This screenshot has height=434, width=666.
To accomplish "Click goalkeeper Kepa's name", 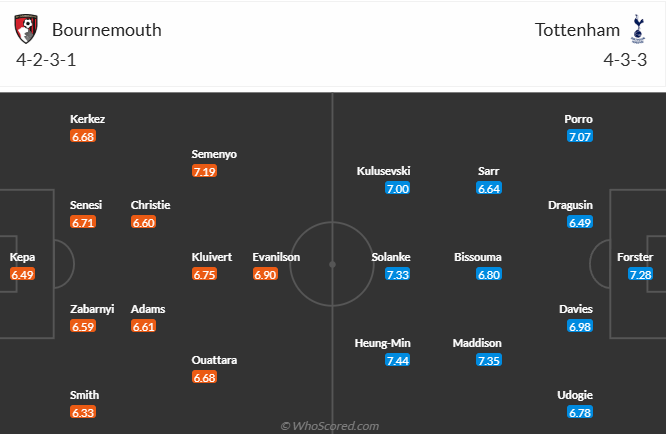I will 22,257.
